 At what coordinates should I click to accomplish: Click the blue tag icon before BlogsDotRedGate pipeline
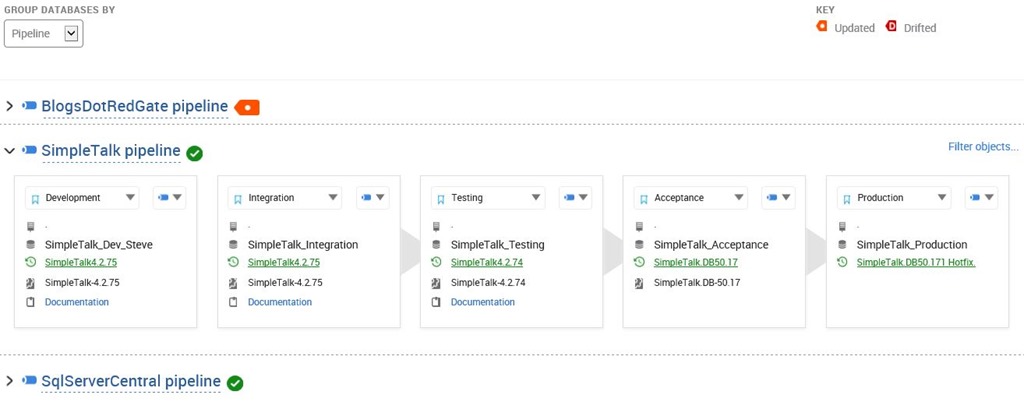click(29, 106)
